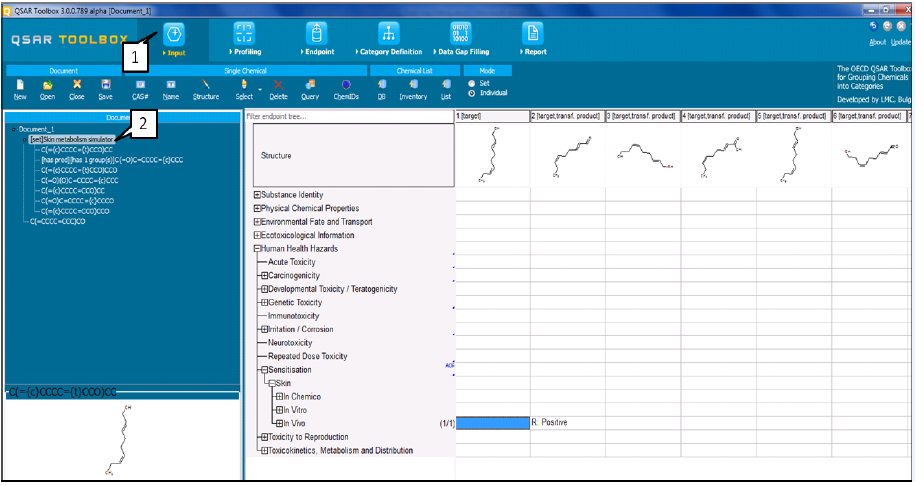Viewport: 924px width, 486px height.
Task: Click the Close document icon
Action: (x=77, y=85)
